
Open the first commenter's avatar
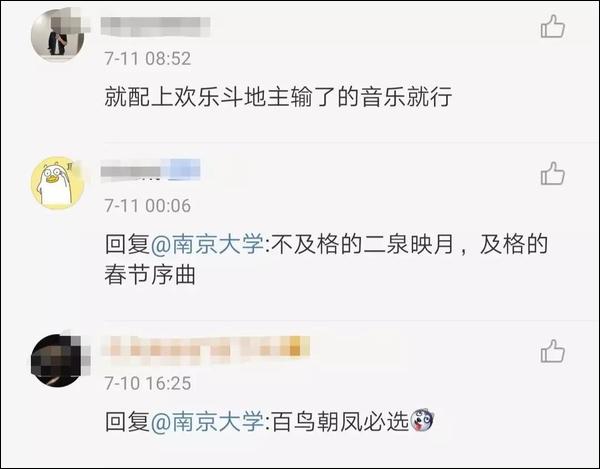click(x=57, y=36)
